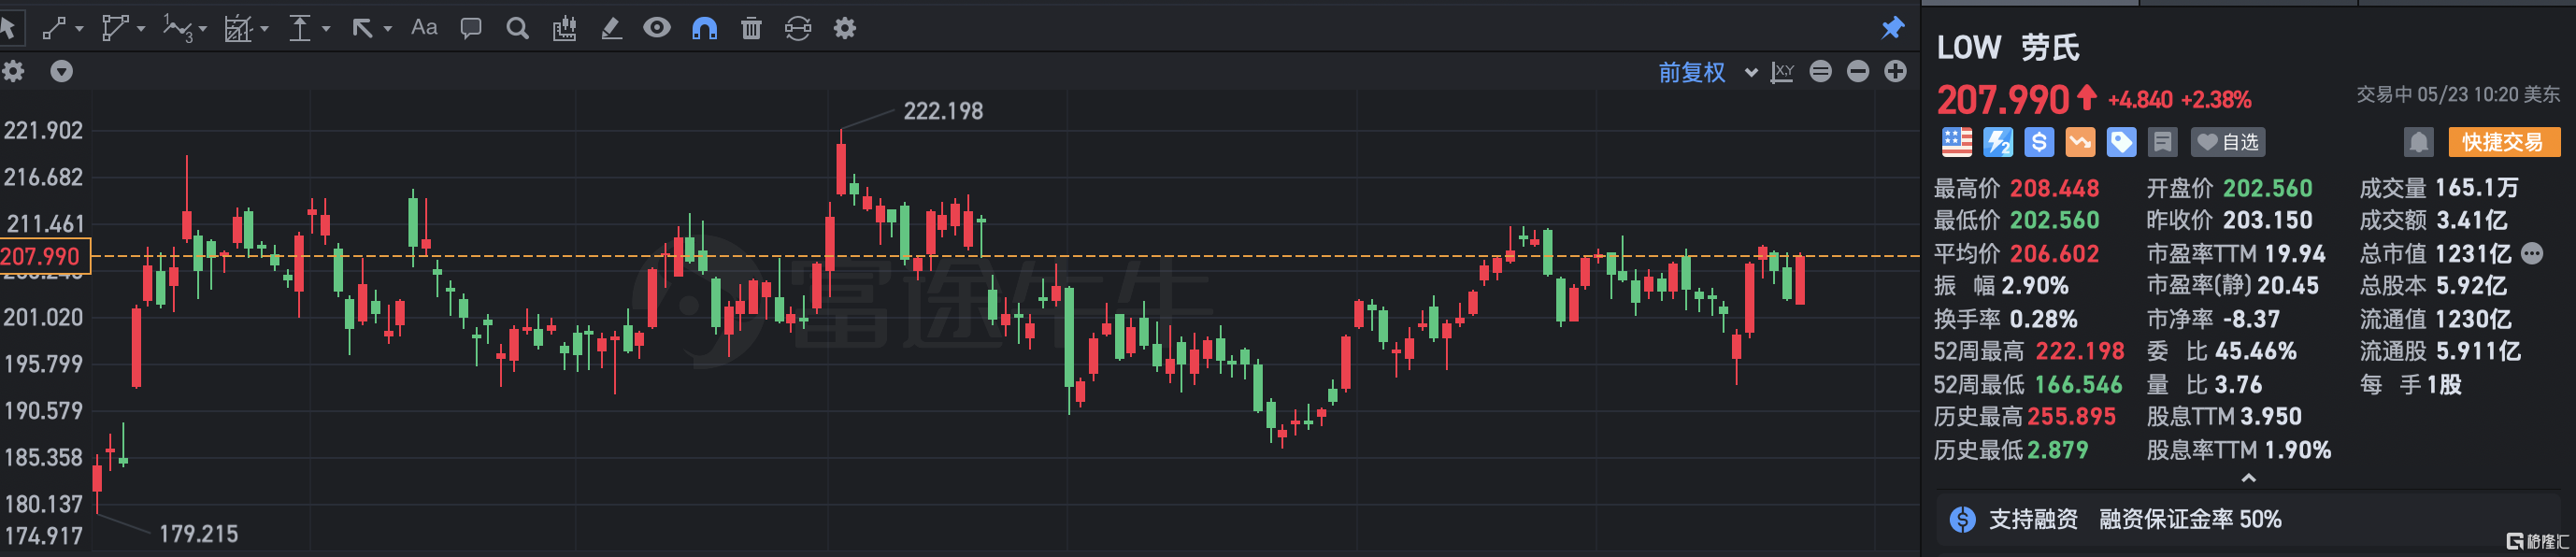Click the 支持融资 margin financing row
This screenshot has width=2576, height=557.
[x=2248, y=519]
